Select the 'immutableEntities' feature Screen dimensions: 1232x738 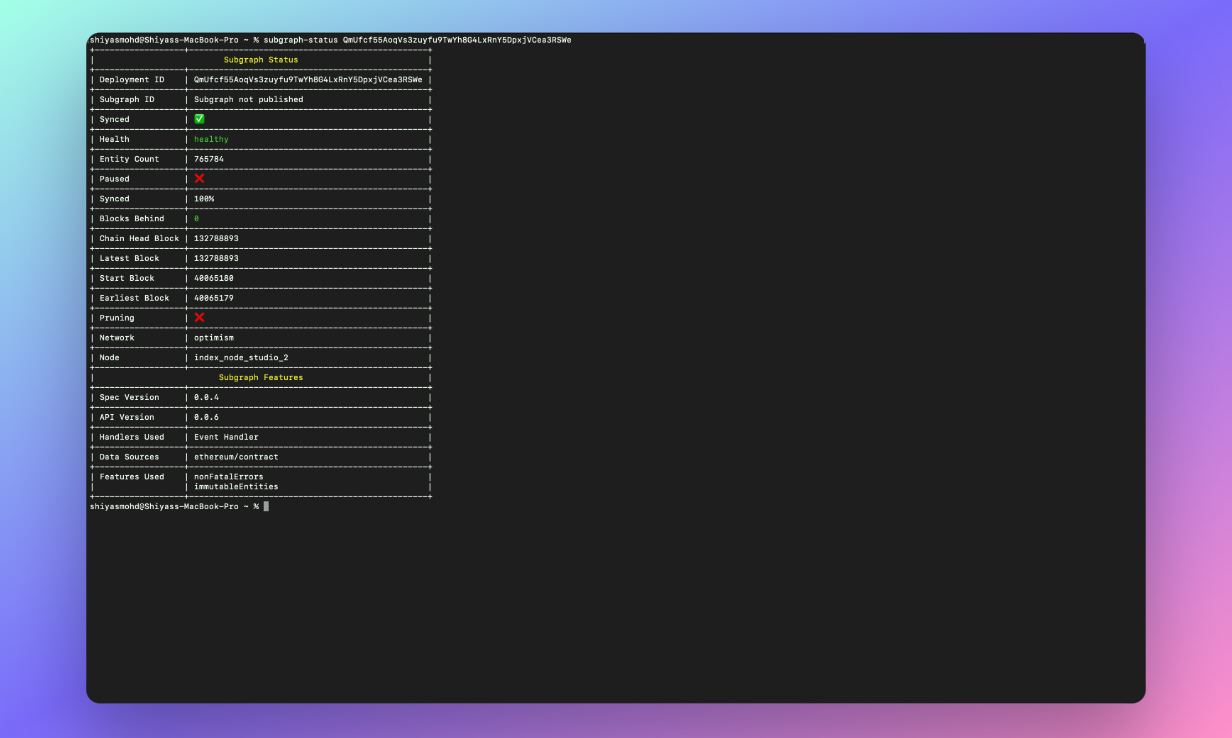pos(236,487)
